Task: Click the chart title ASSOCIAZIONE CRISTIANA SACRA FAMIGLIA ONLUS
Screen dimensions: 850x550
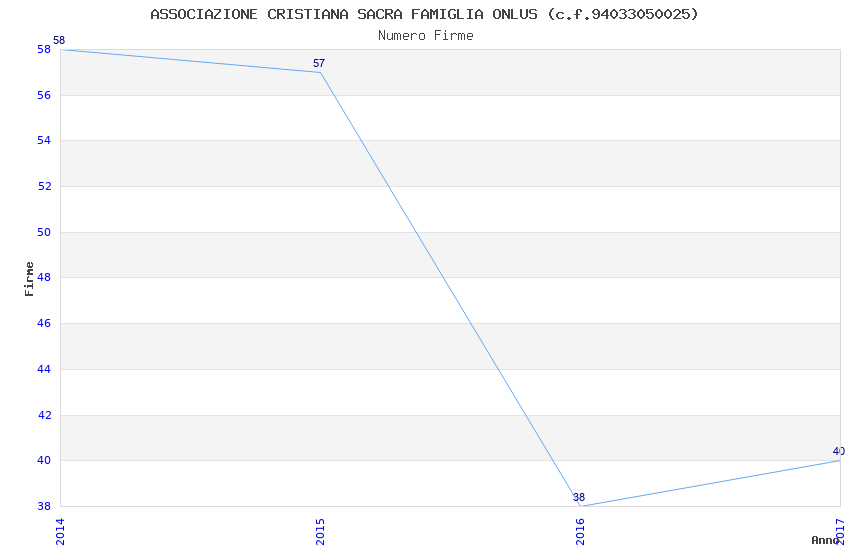Action: [x=424, y=14]
